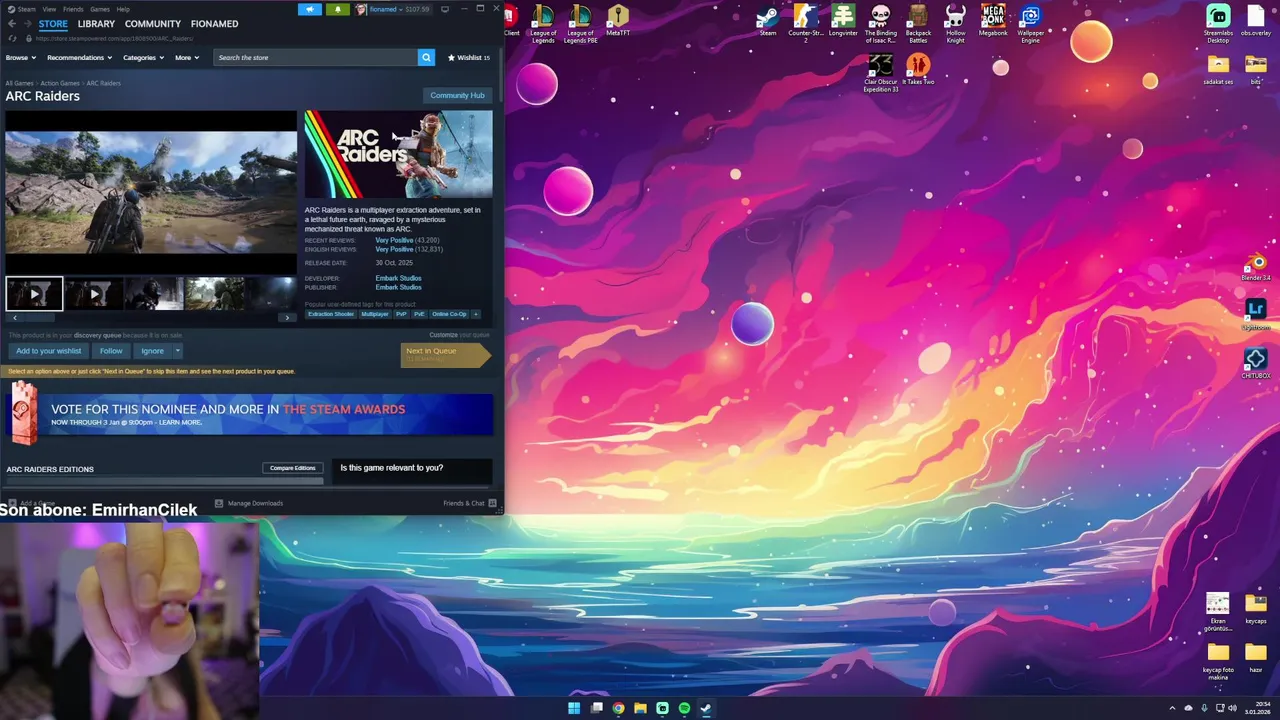Expand the Recommendations store menu
Screen dimensions: 1280x720
79,57
